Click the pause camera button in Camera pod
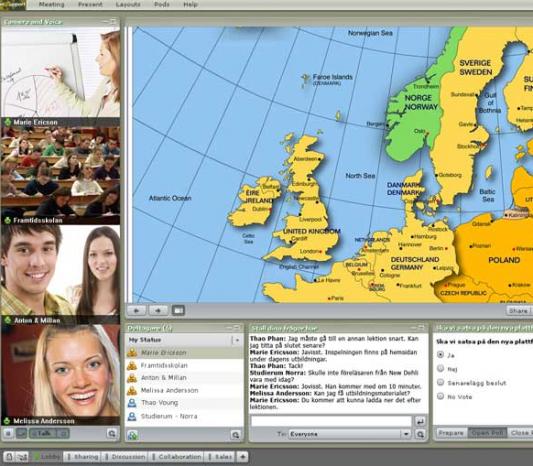The width and height of the screenshot is (533, 466). pyautogui.click(x=8, y=433)
